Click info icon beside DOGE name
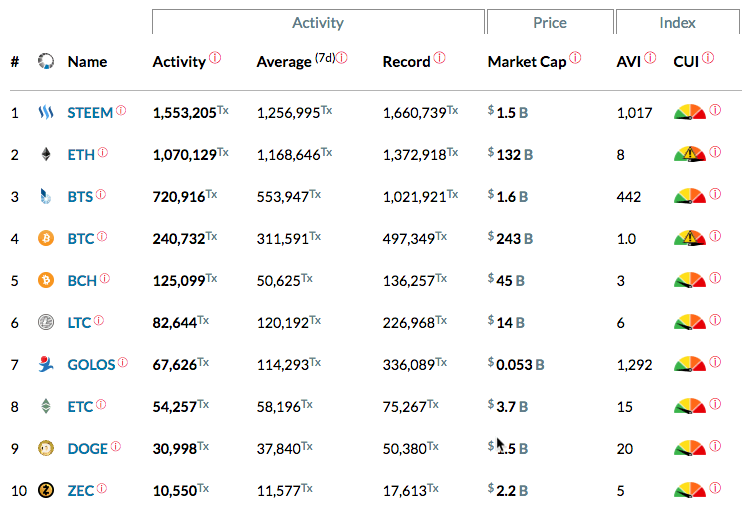Image resolution: width=751 pixels, height=511 pixels. click(116, 447)
